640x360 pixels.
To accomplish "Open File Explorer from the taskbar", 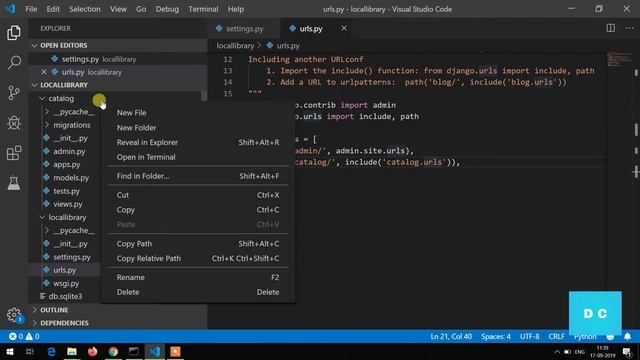I will point(72,351).
